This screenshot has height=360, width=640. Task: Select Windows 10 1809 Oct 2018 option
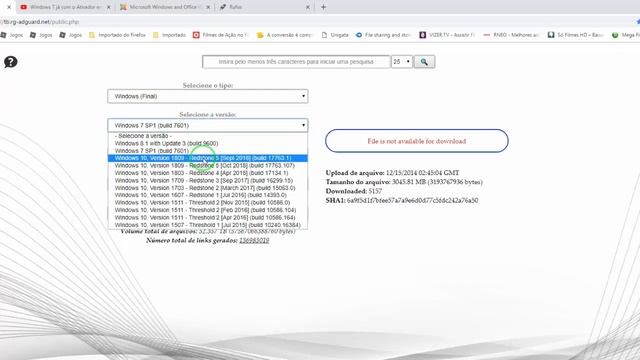[x=208, y=165]
